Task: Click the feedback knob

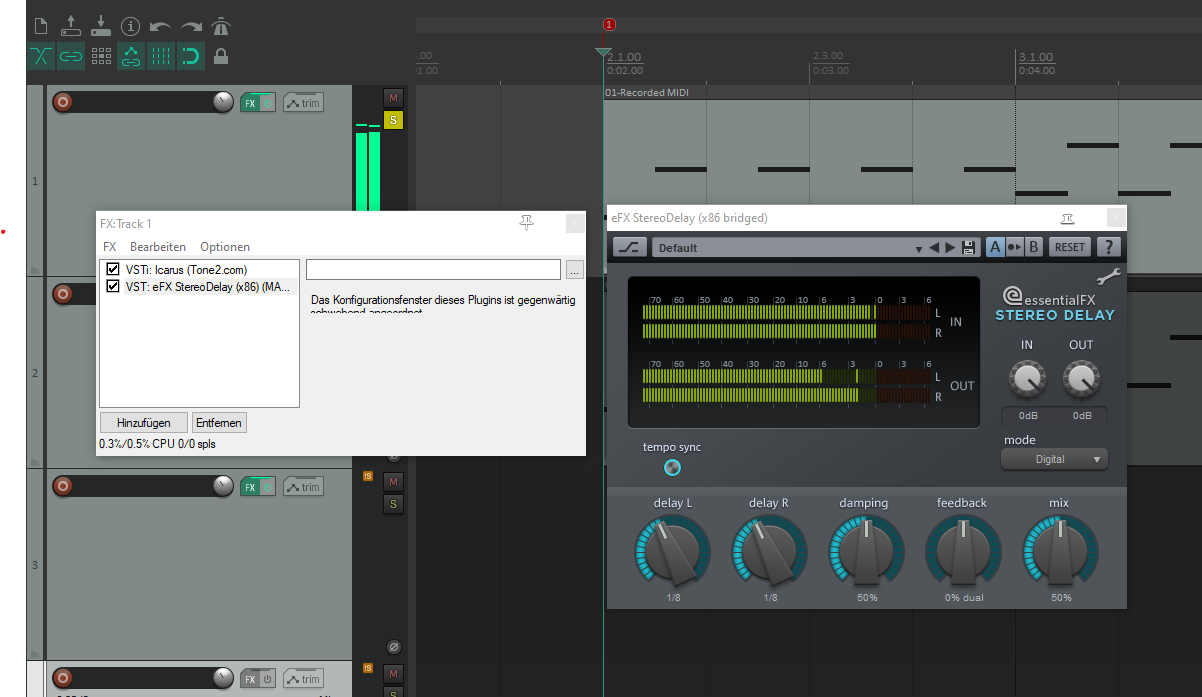Action: [962, 552]
